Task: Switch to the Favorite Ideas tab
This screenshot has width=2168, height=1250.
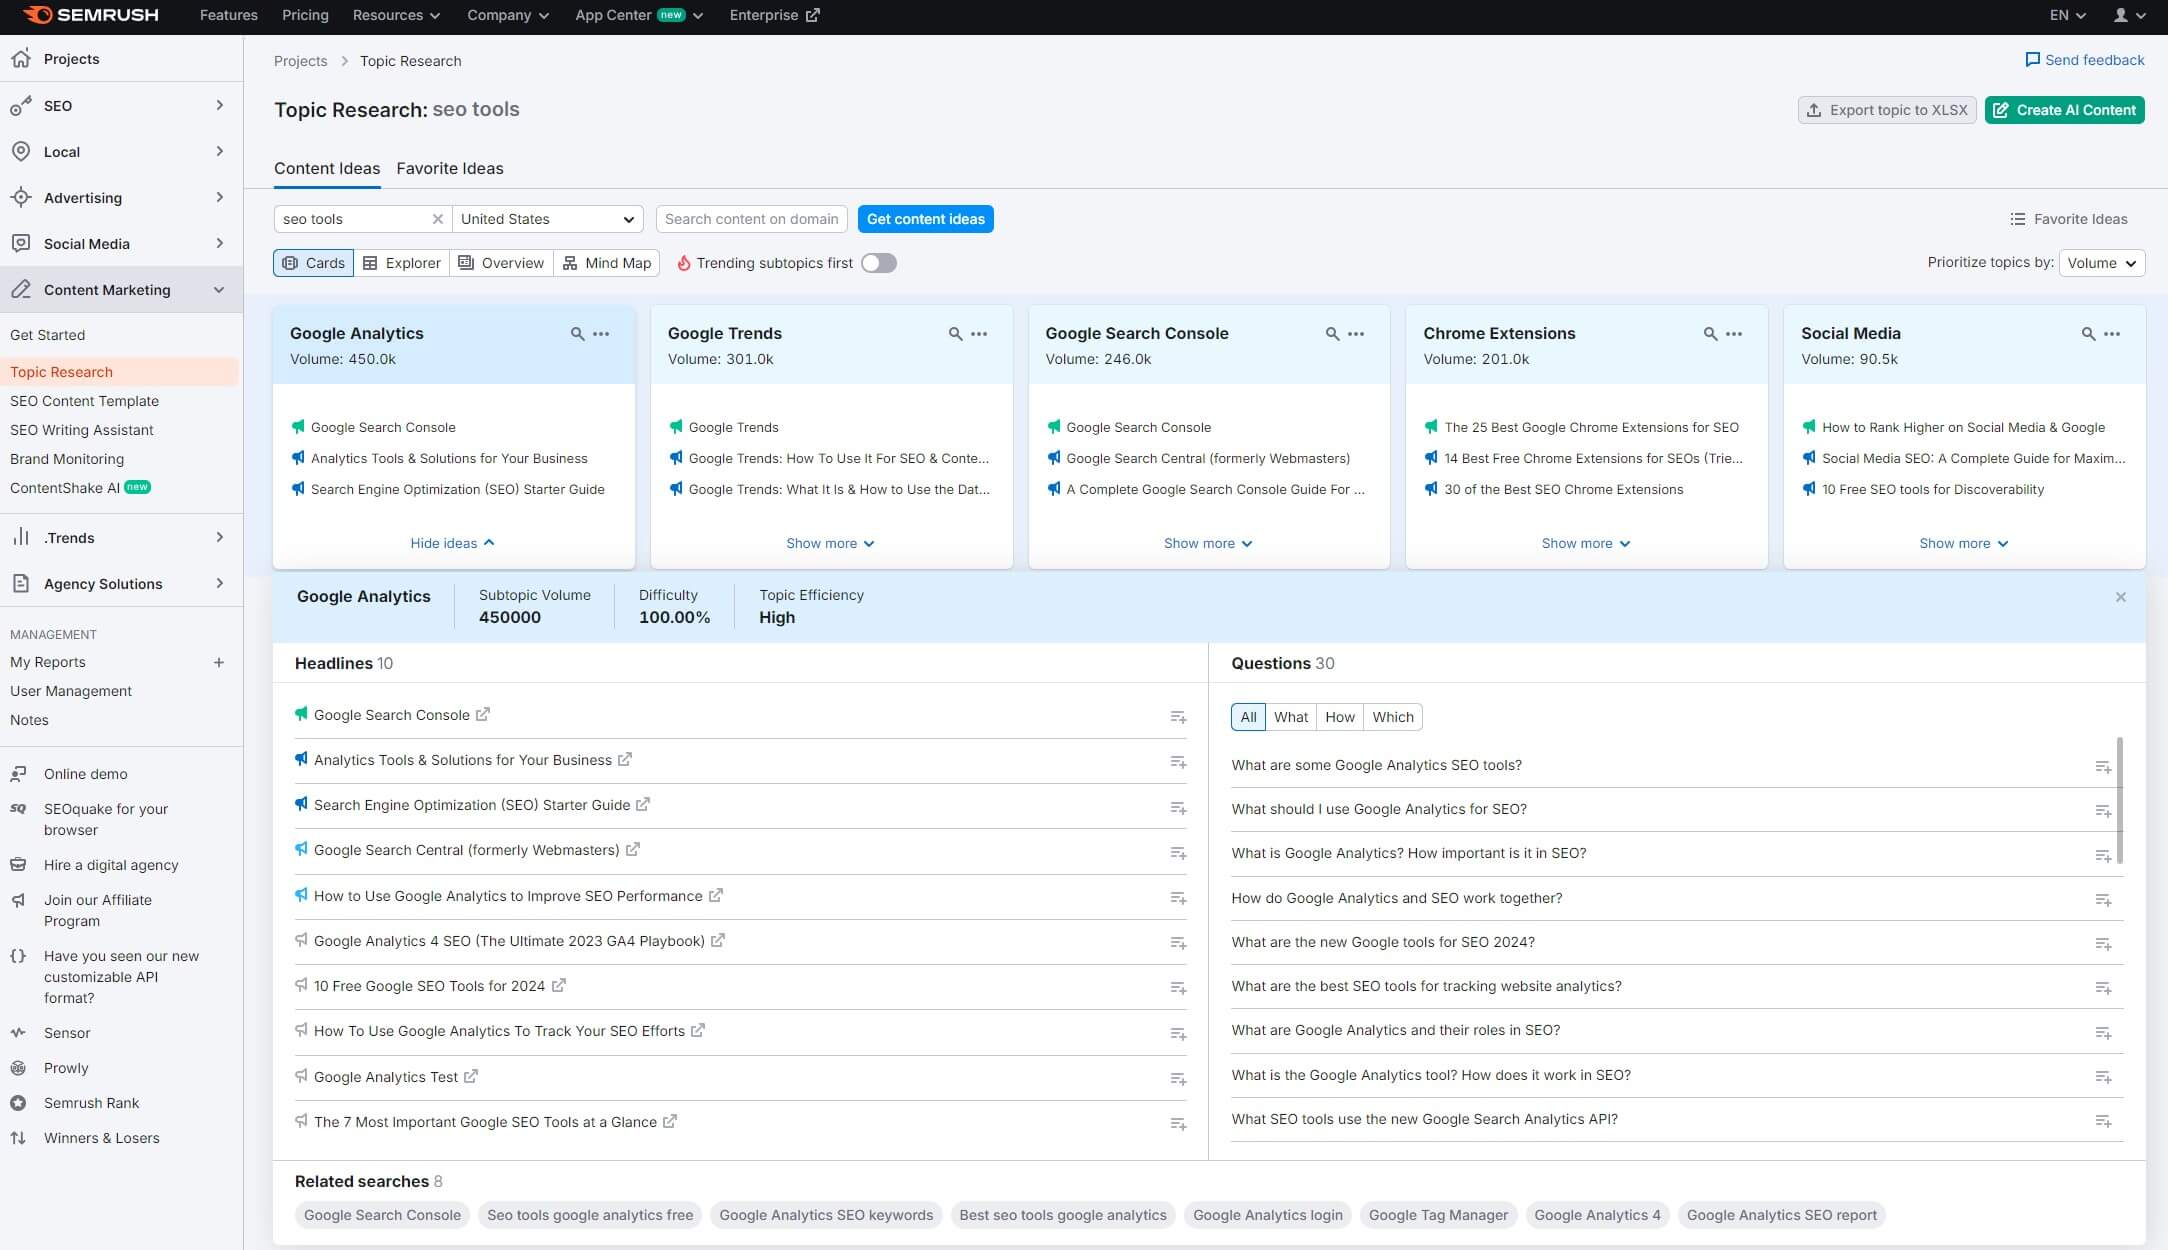Action: click(x=449, y=168)
